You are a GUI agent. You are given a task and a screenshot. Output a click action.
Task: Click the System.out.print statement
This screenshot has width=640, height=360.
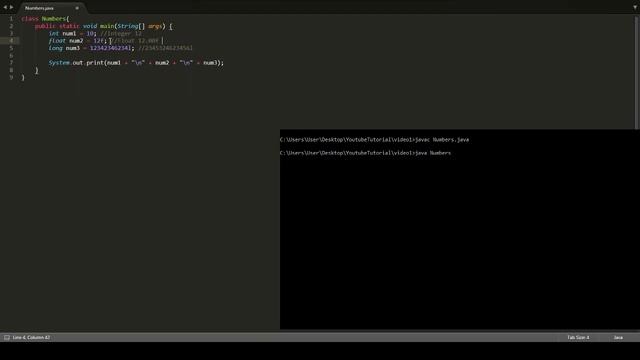(x=136, y=63)
